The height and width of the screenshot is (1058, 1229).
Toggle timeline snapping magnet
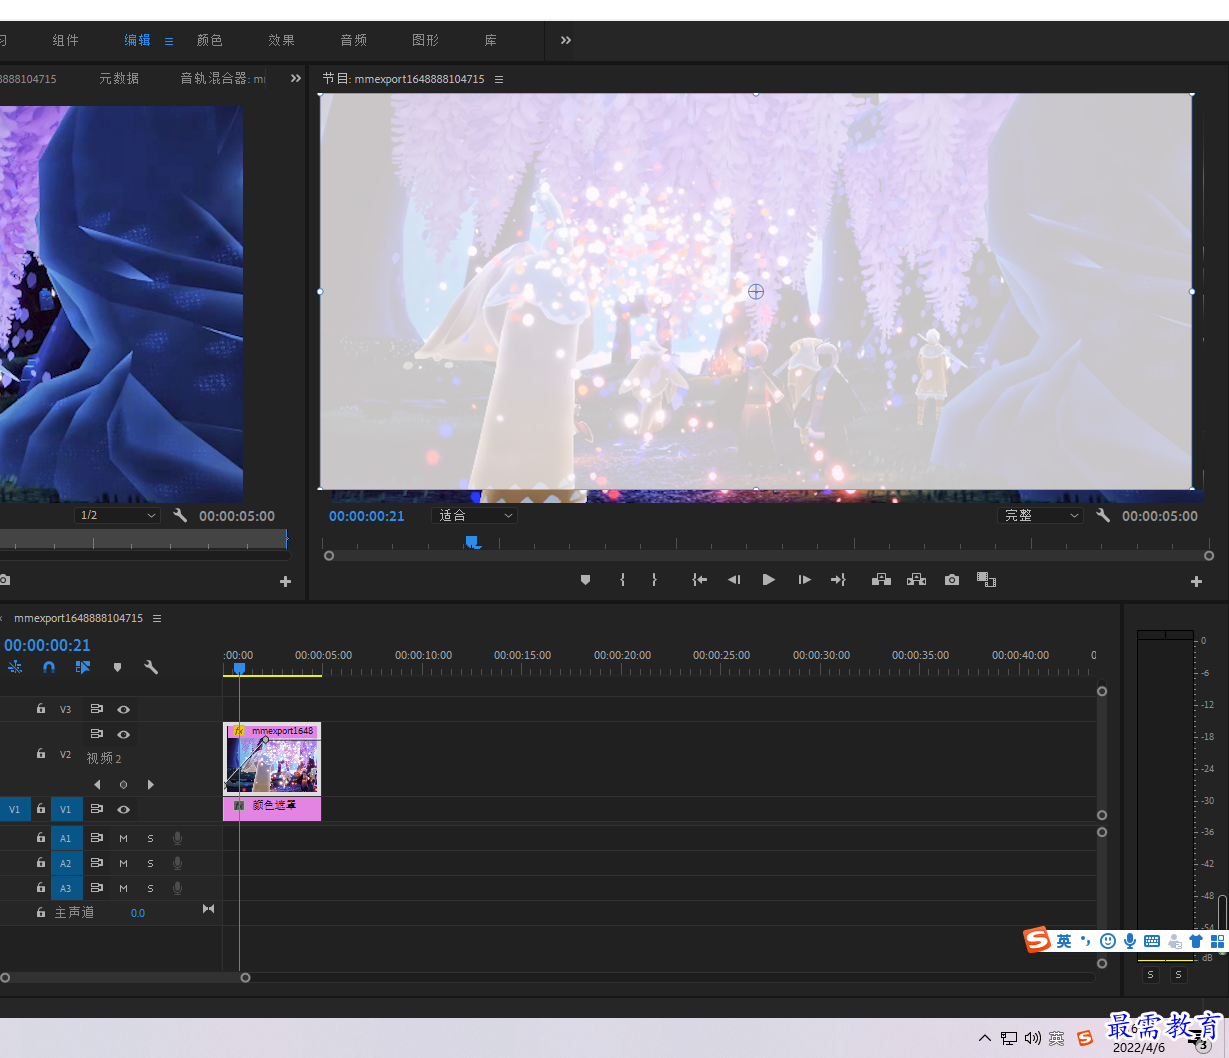coord(49,667)
